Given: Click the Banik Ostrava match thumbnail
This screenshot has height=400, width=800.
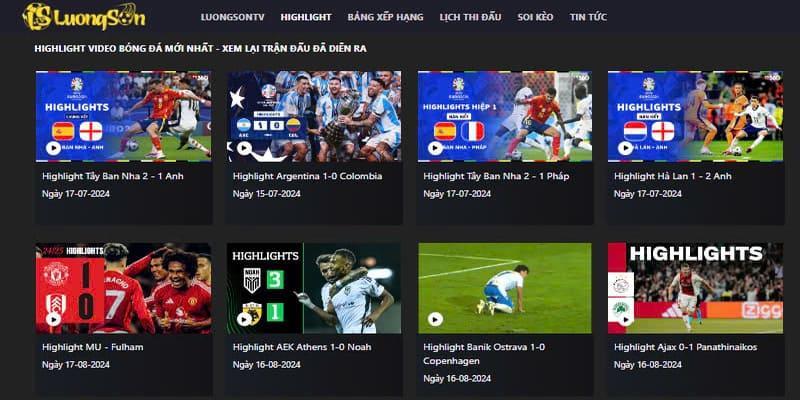Looking at the screenshot, I should coord(505,288).
